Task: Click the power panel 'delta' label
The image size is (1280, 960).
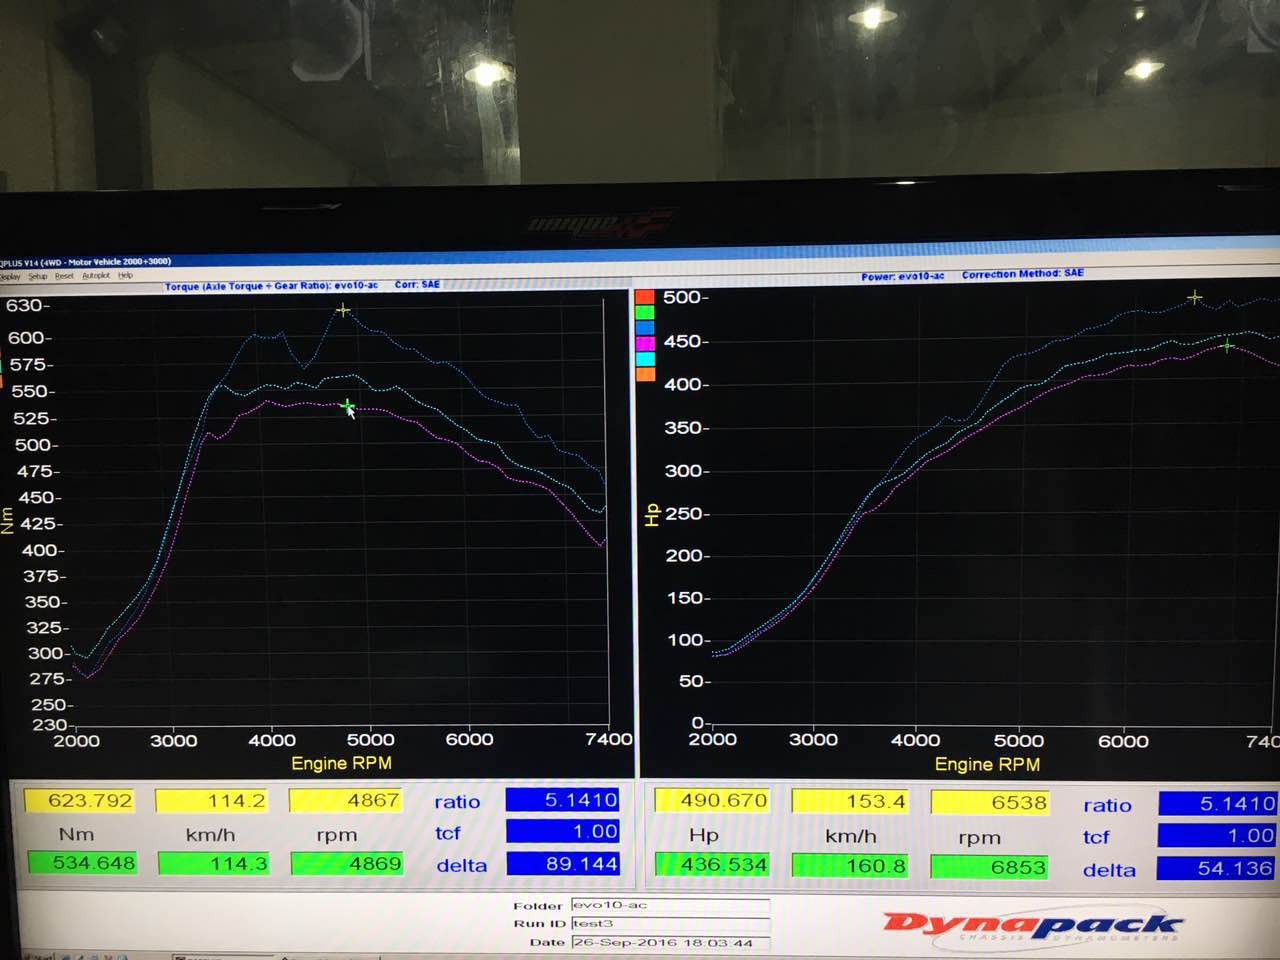Action: tap(1109, 870)
